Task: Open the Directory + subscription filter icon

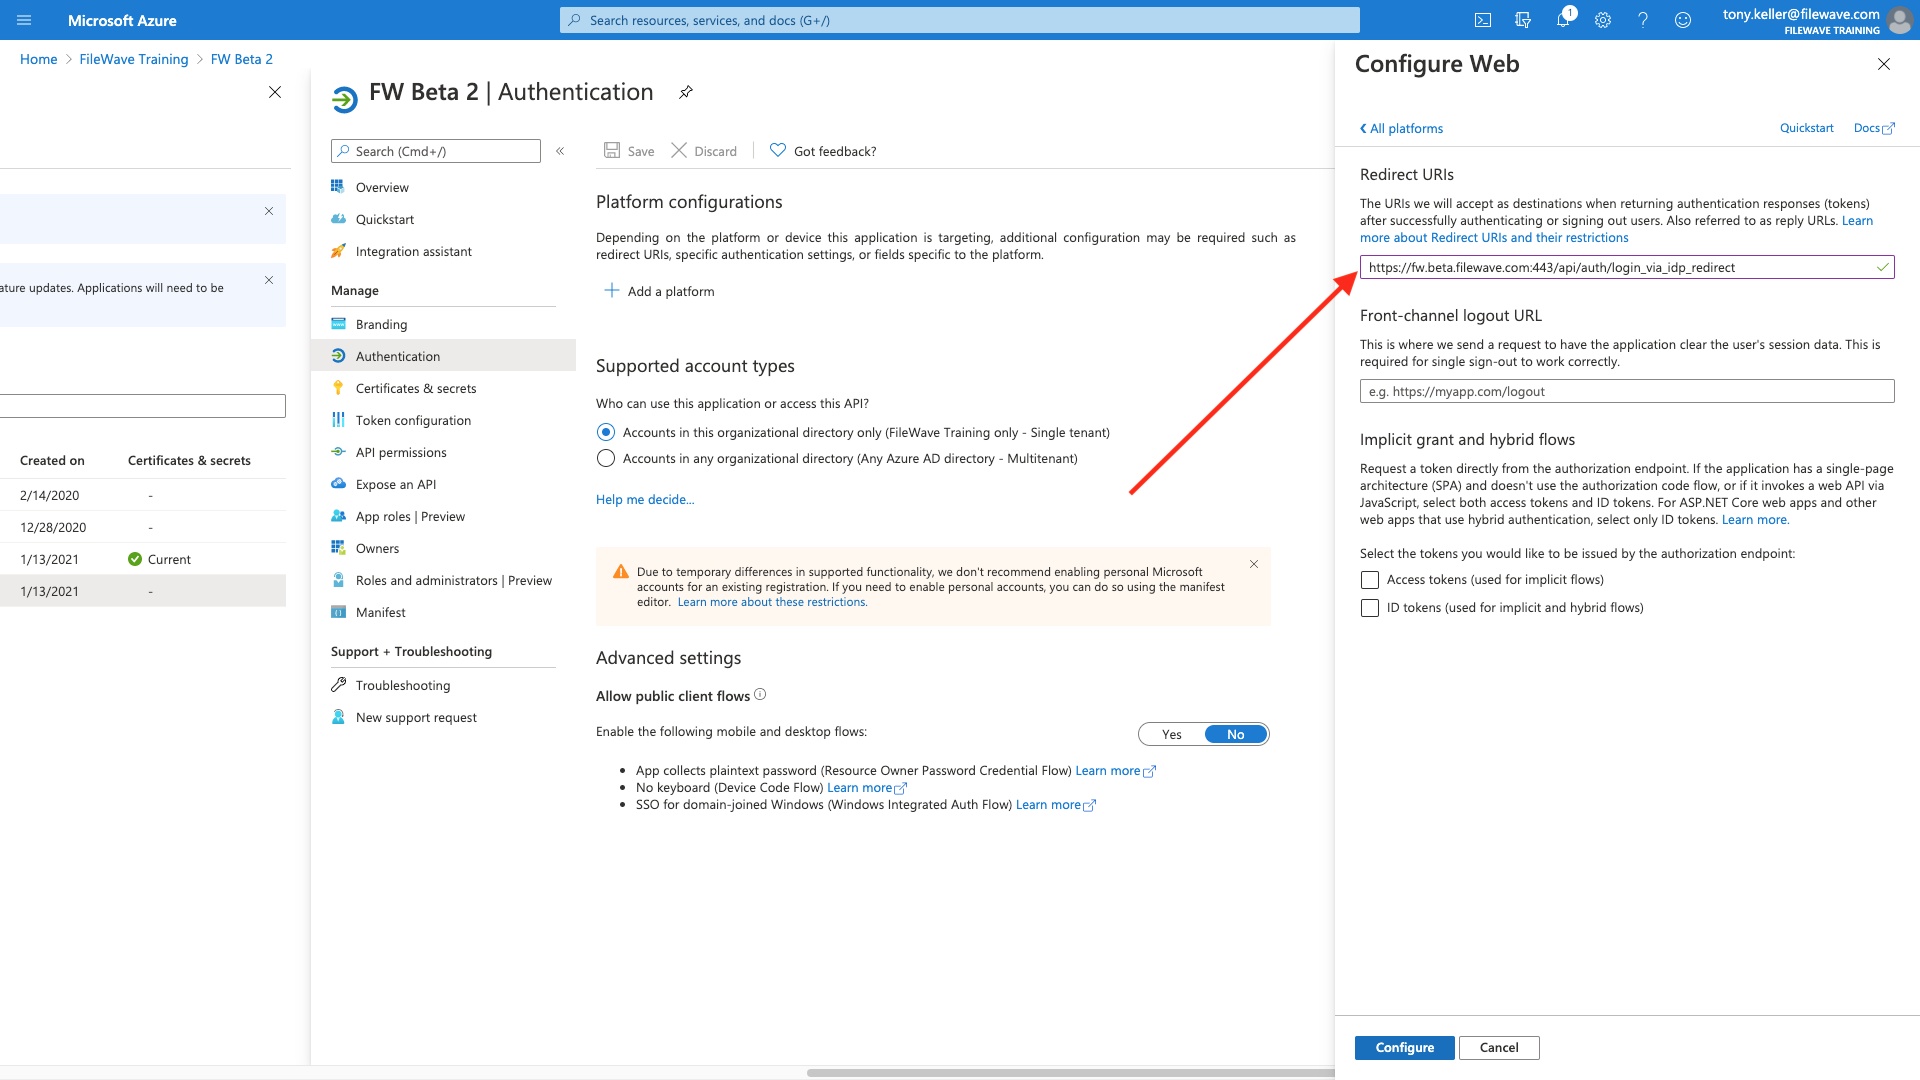Action: [1523, 20]
